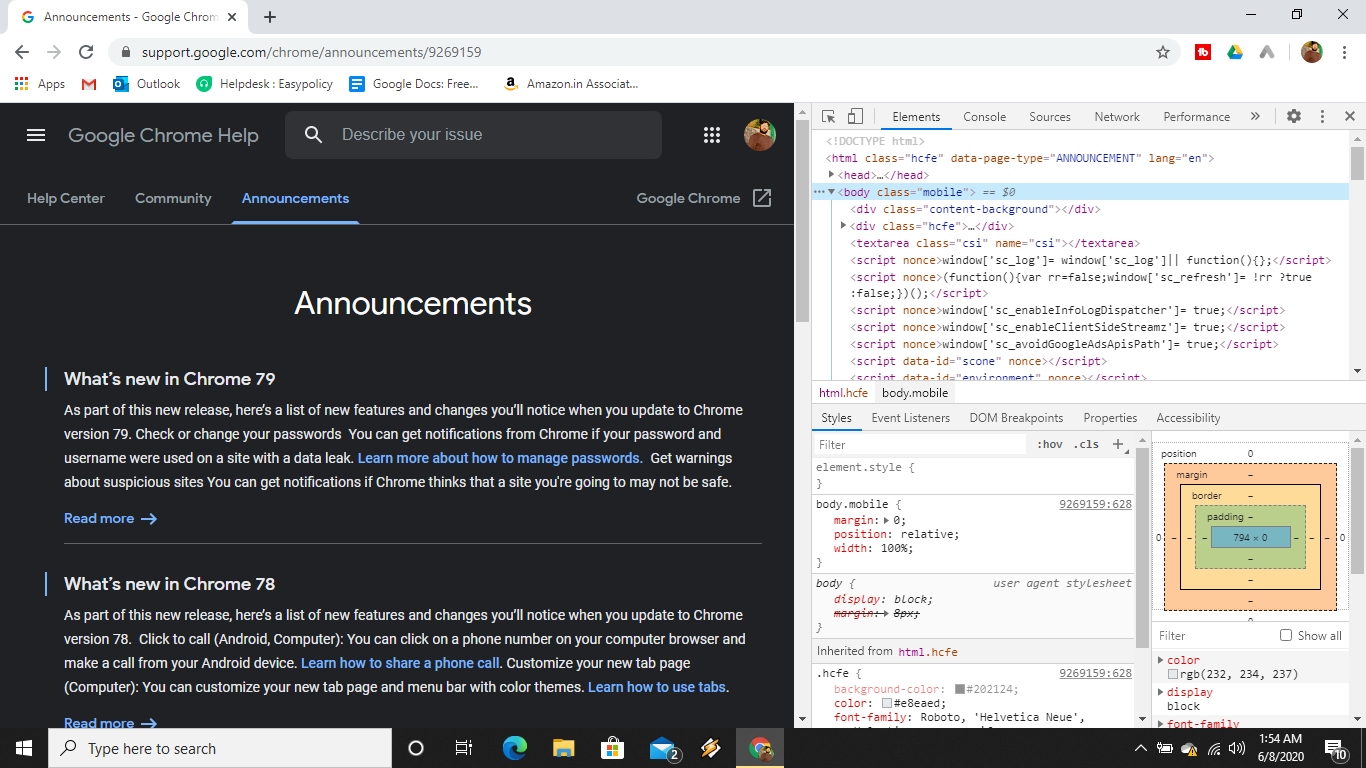Open the DOM Breakpoints pane tab

point(1016,418)
